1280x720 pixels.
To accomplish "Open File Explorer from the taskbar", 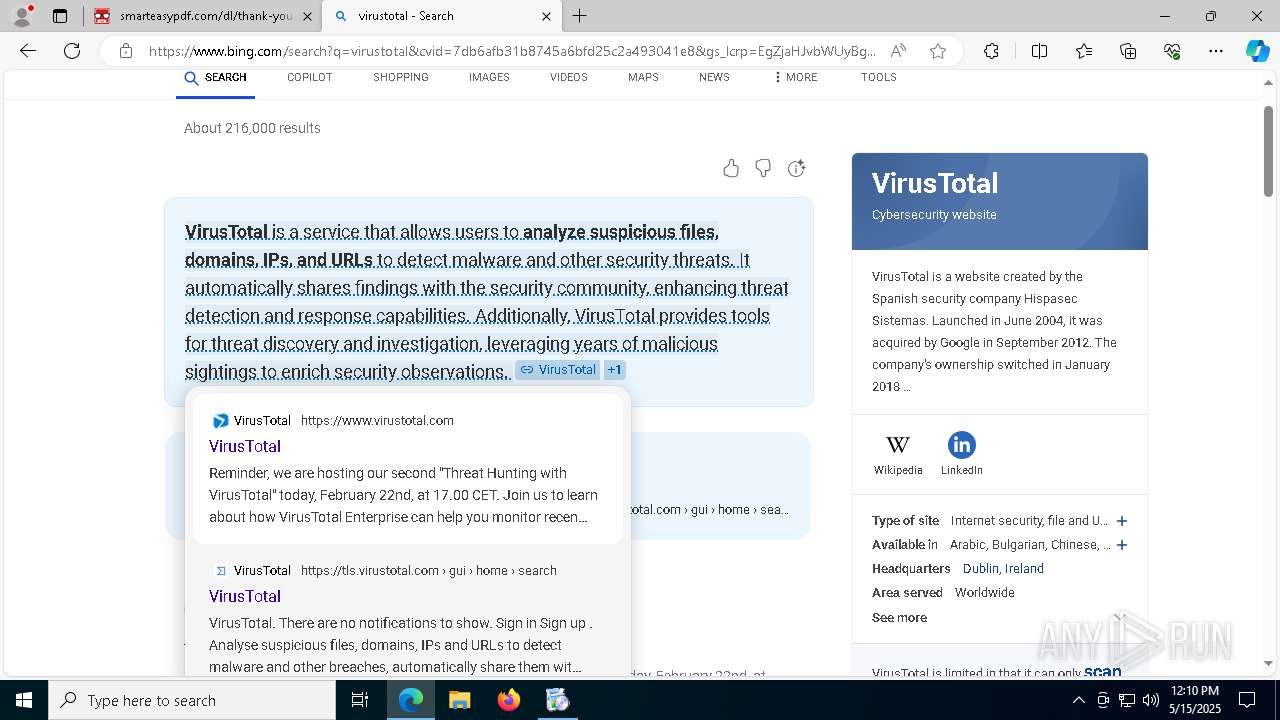I will (459, 700).
